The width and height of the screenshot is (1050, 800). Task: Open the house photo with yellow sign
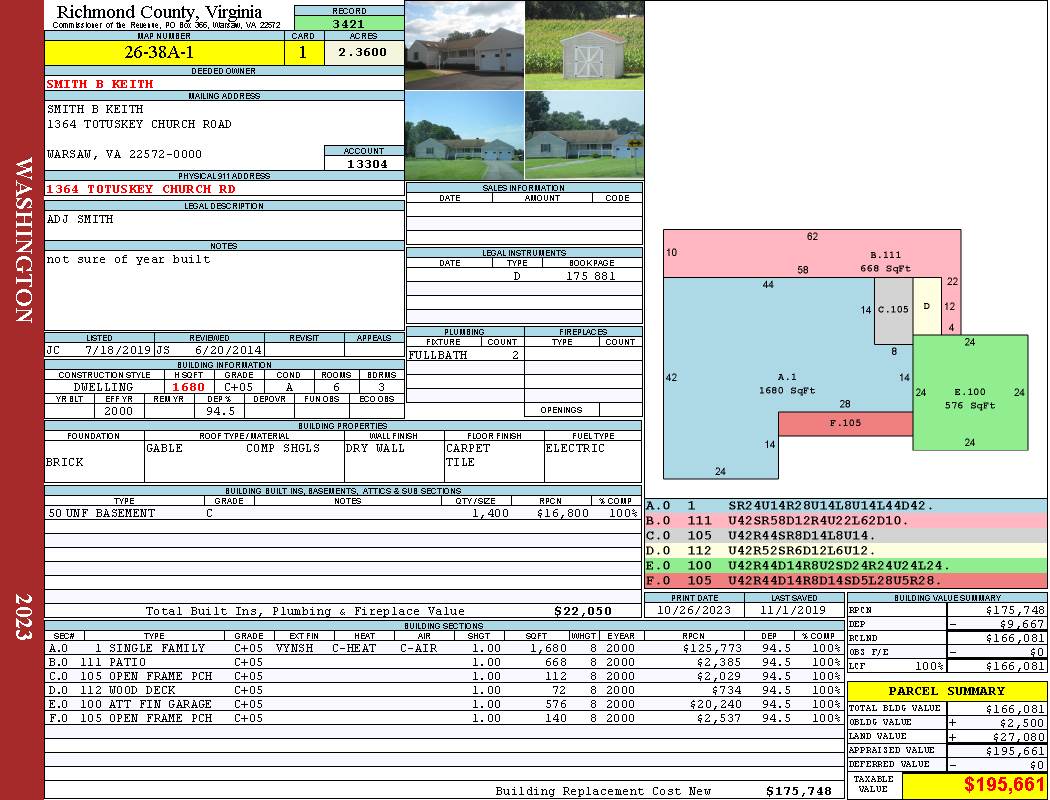pos(585,135)
